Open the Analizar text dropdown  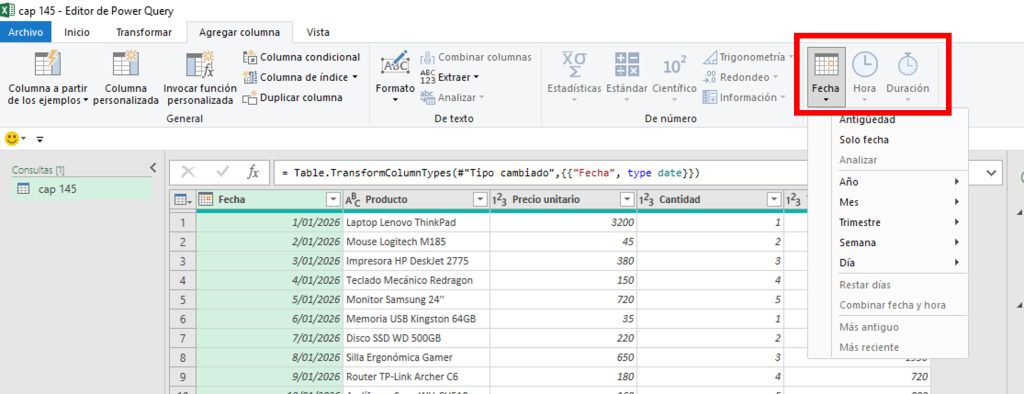point(453,97)
